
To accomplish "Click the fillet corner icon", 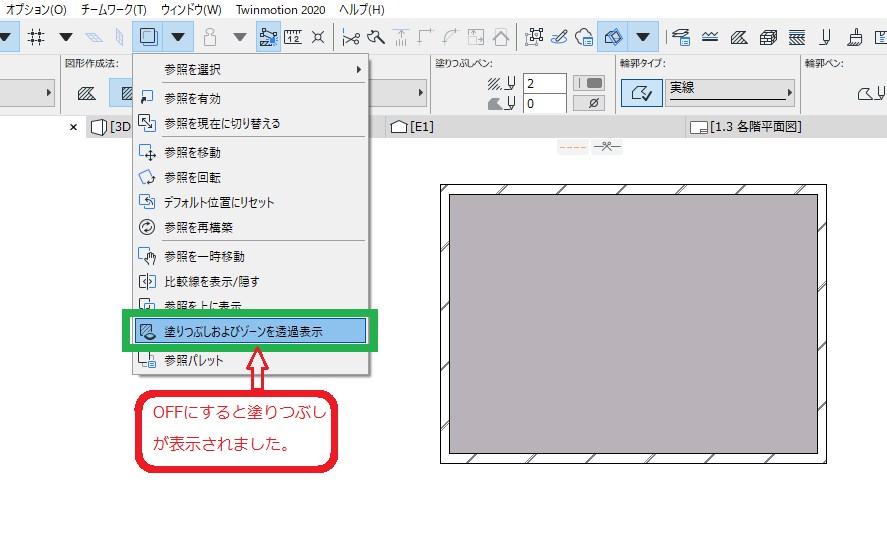I will [x=425, y=37].
